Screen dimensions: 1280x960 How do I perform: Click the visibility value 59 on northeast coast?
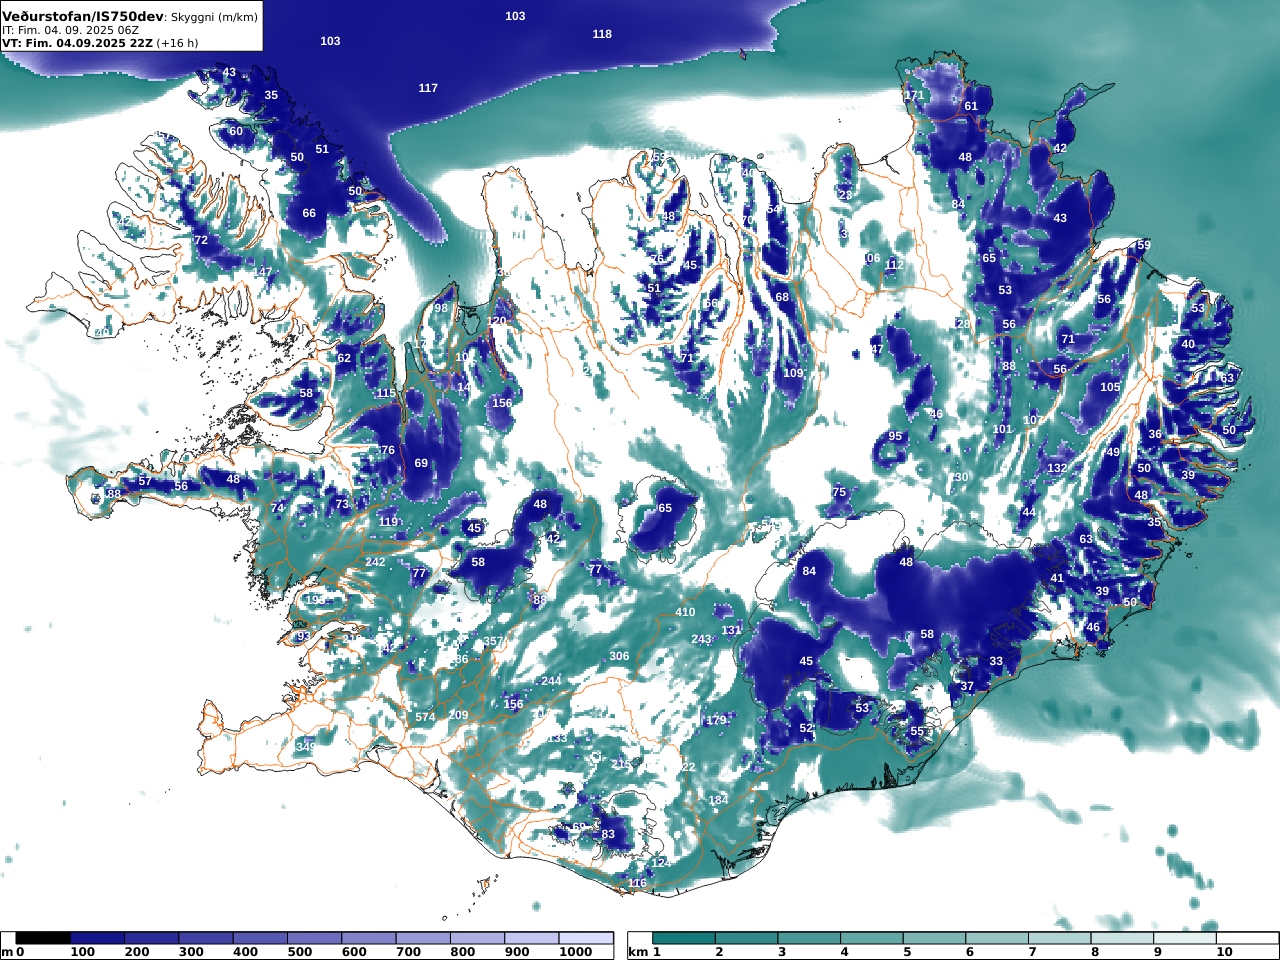(x=1144, y=245)
